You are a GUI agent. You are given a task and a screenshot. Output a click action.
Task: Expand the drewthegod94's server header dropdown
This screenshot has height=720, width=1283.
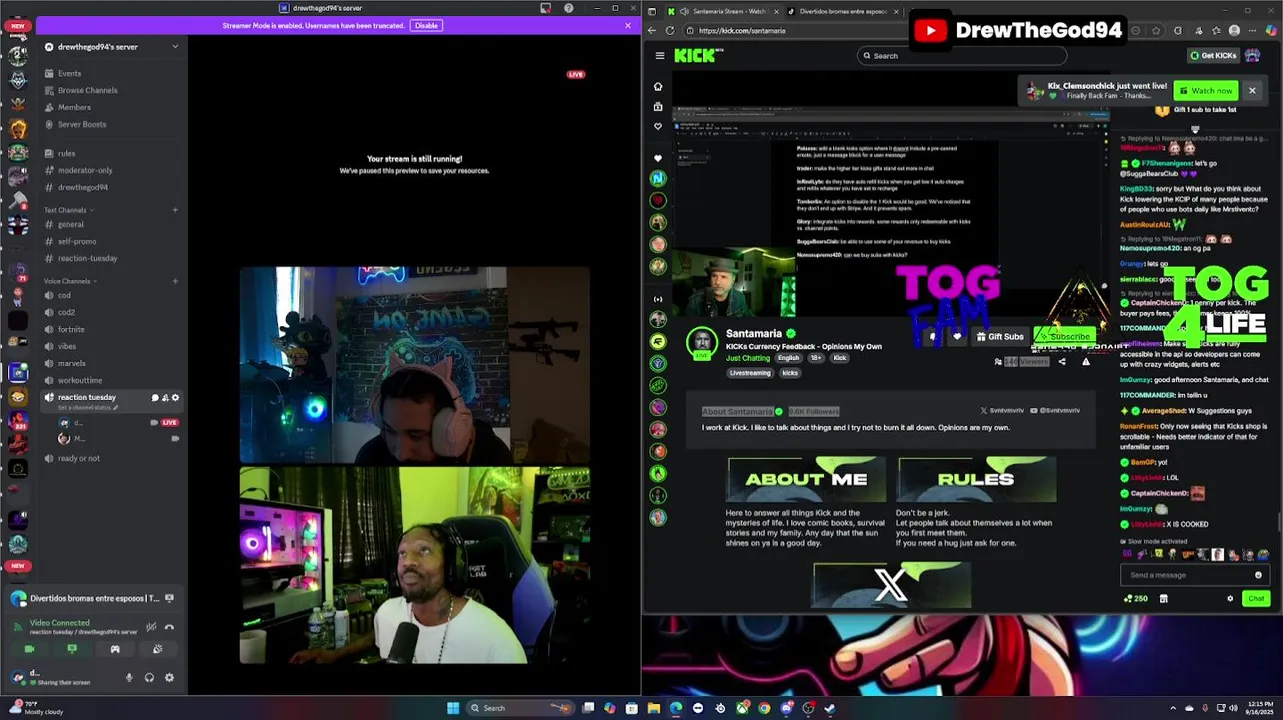(175, 47)
